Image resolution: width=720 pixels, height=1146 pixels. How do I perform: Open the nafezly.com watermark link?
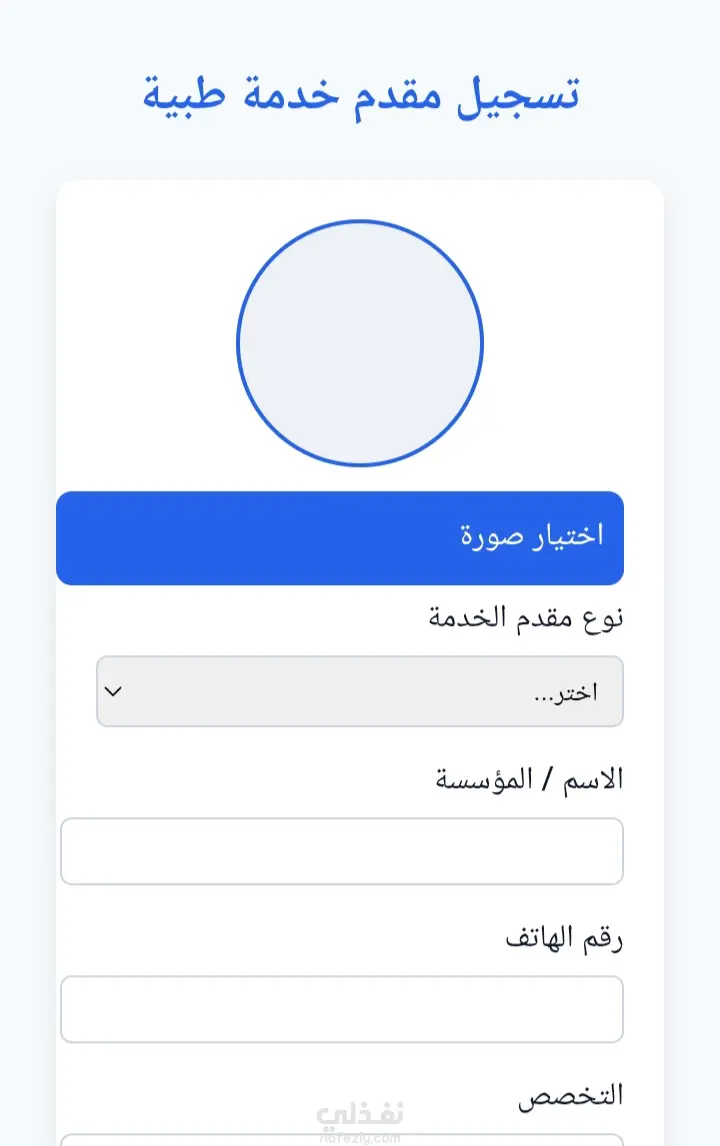360,1135
